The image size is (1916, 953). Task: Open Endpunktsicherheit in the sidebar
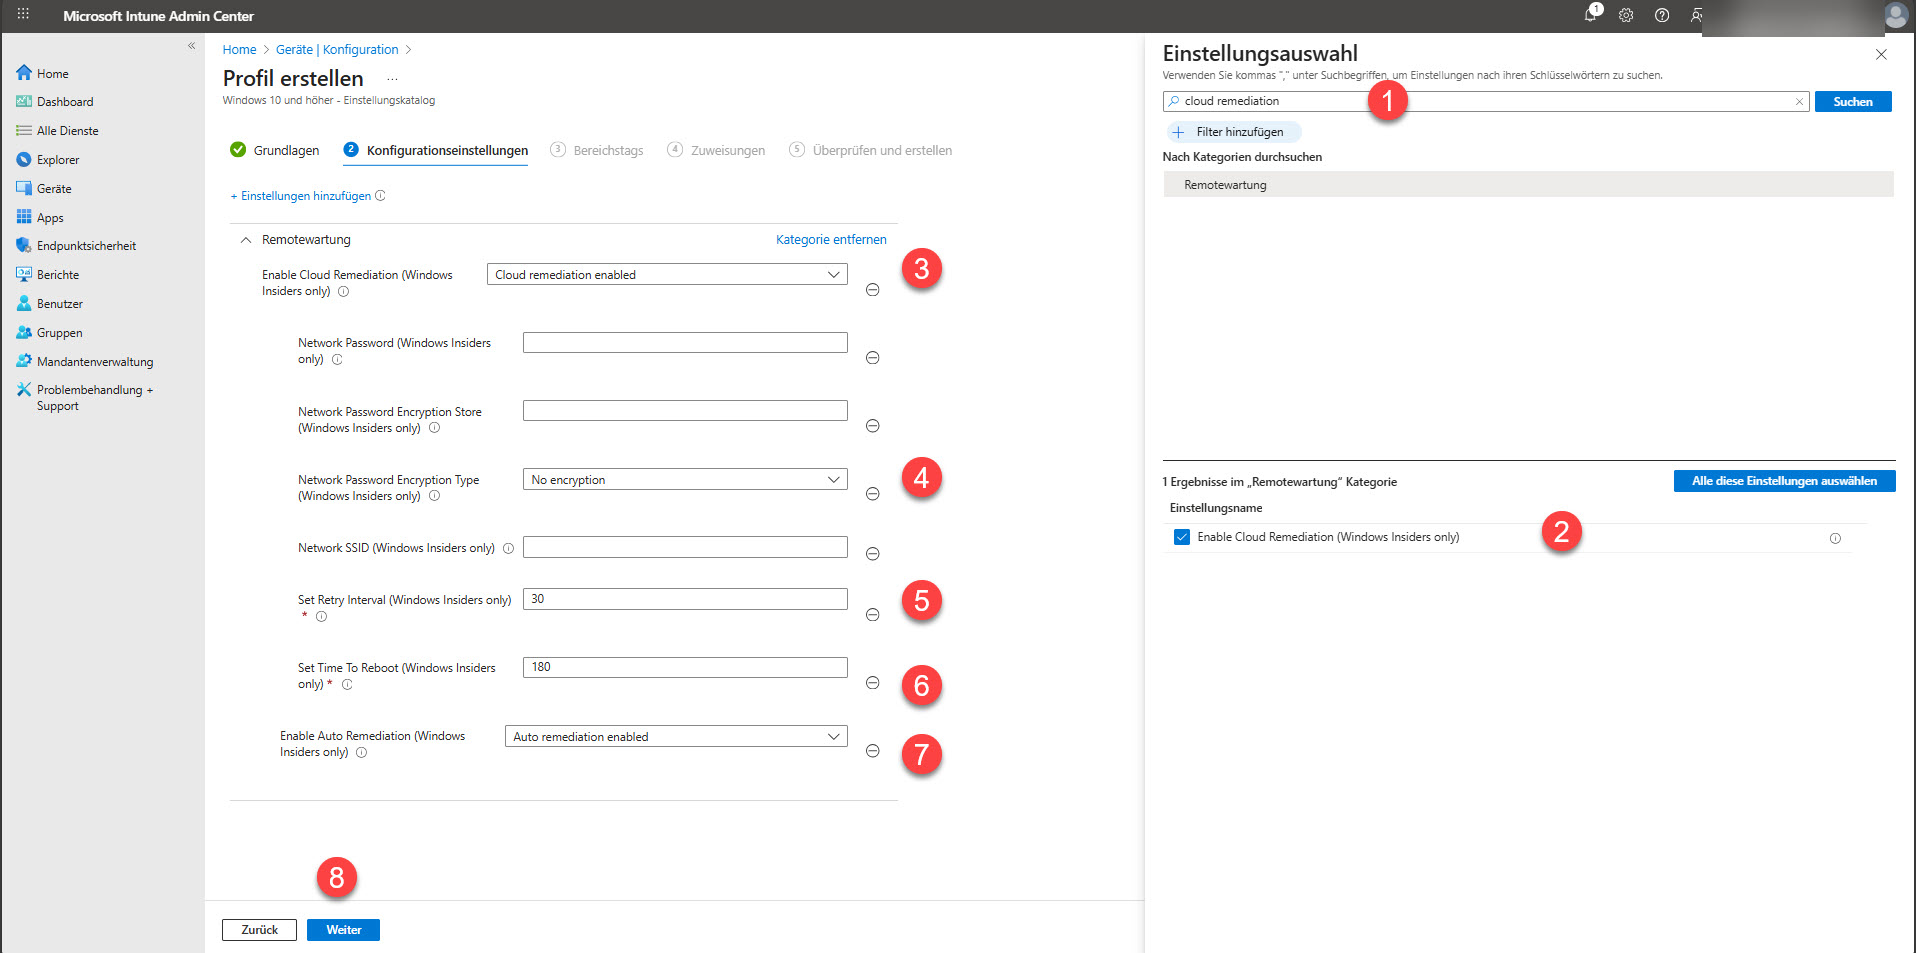[86, 246]
